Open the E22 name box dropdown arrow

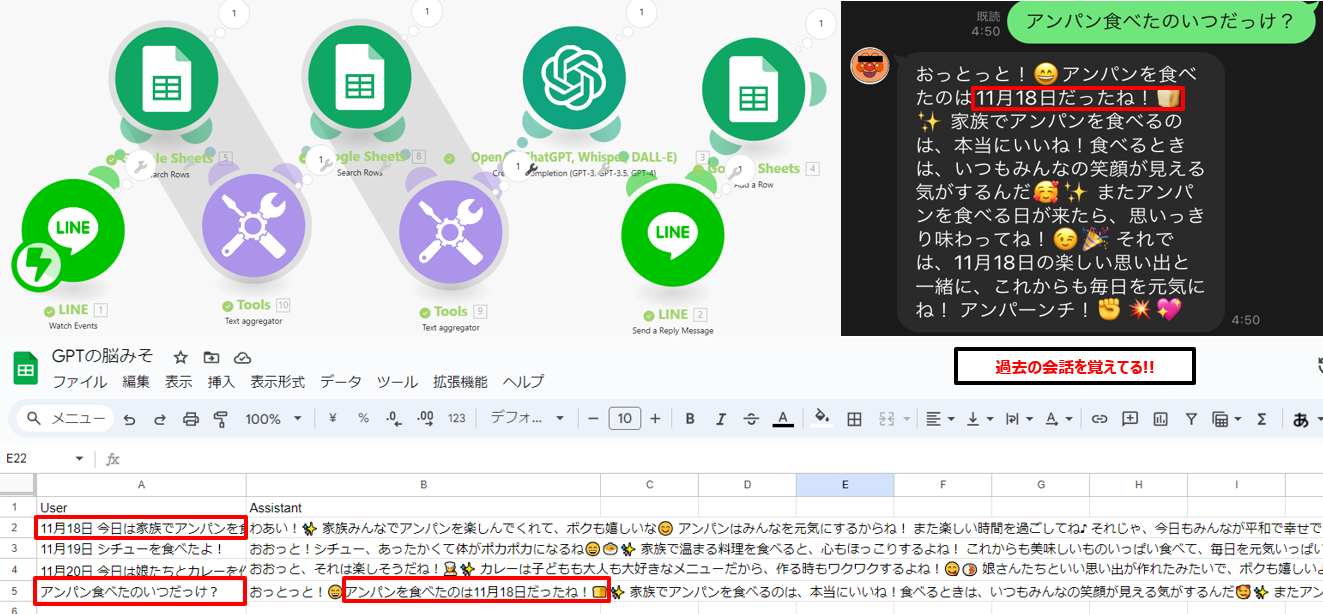point(80,459)
